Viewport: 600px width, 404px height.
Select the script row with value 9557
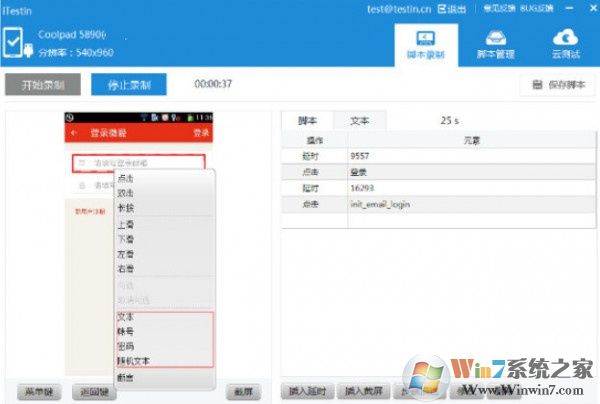438,156
